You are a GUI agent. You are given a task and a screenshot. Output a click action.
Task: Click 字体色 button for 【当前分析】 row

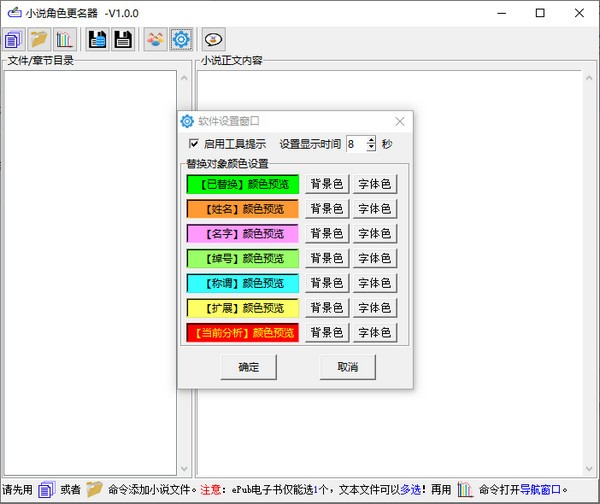tap(375, 333)
